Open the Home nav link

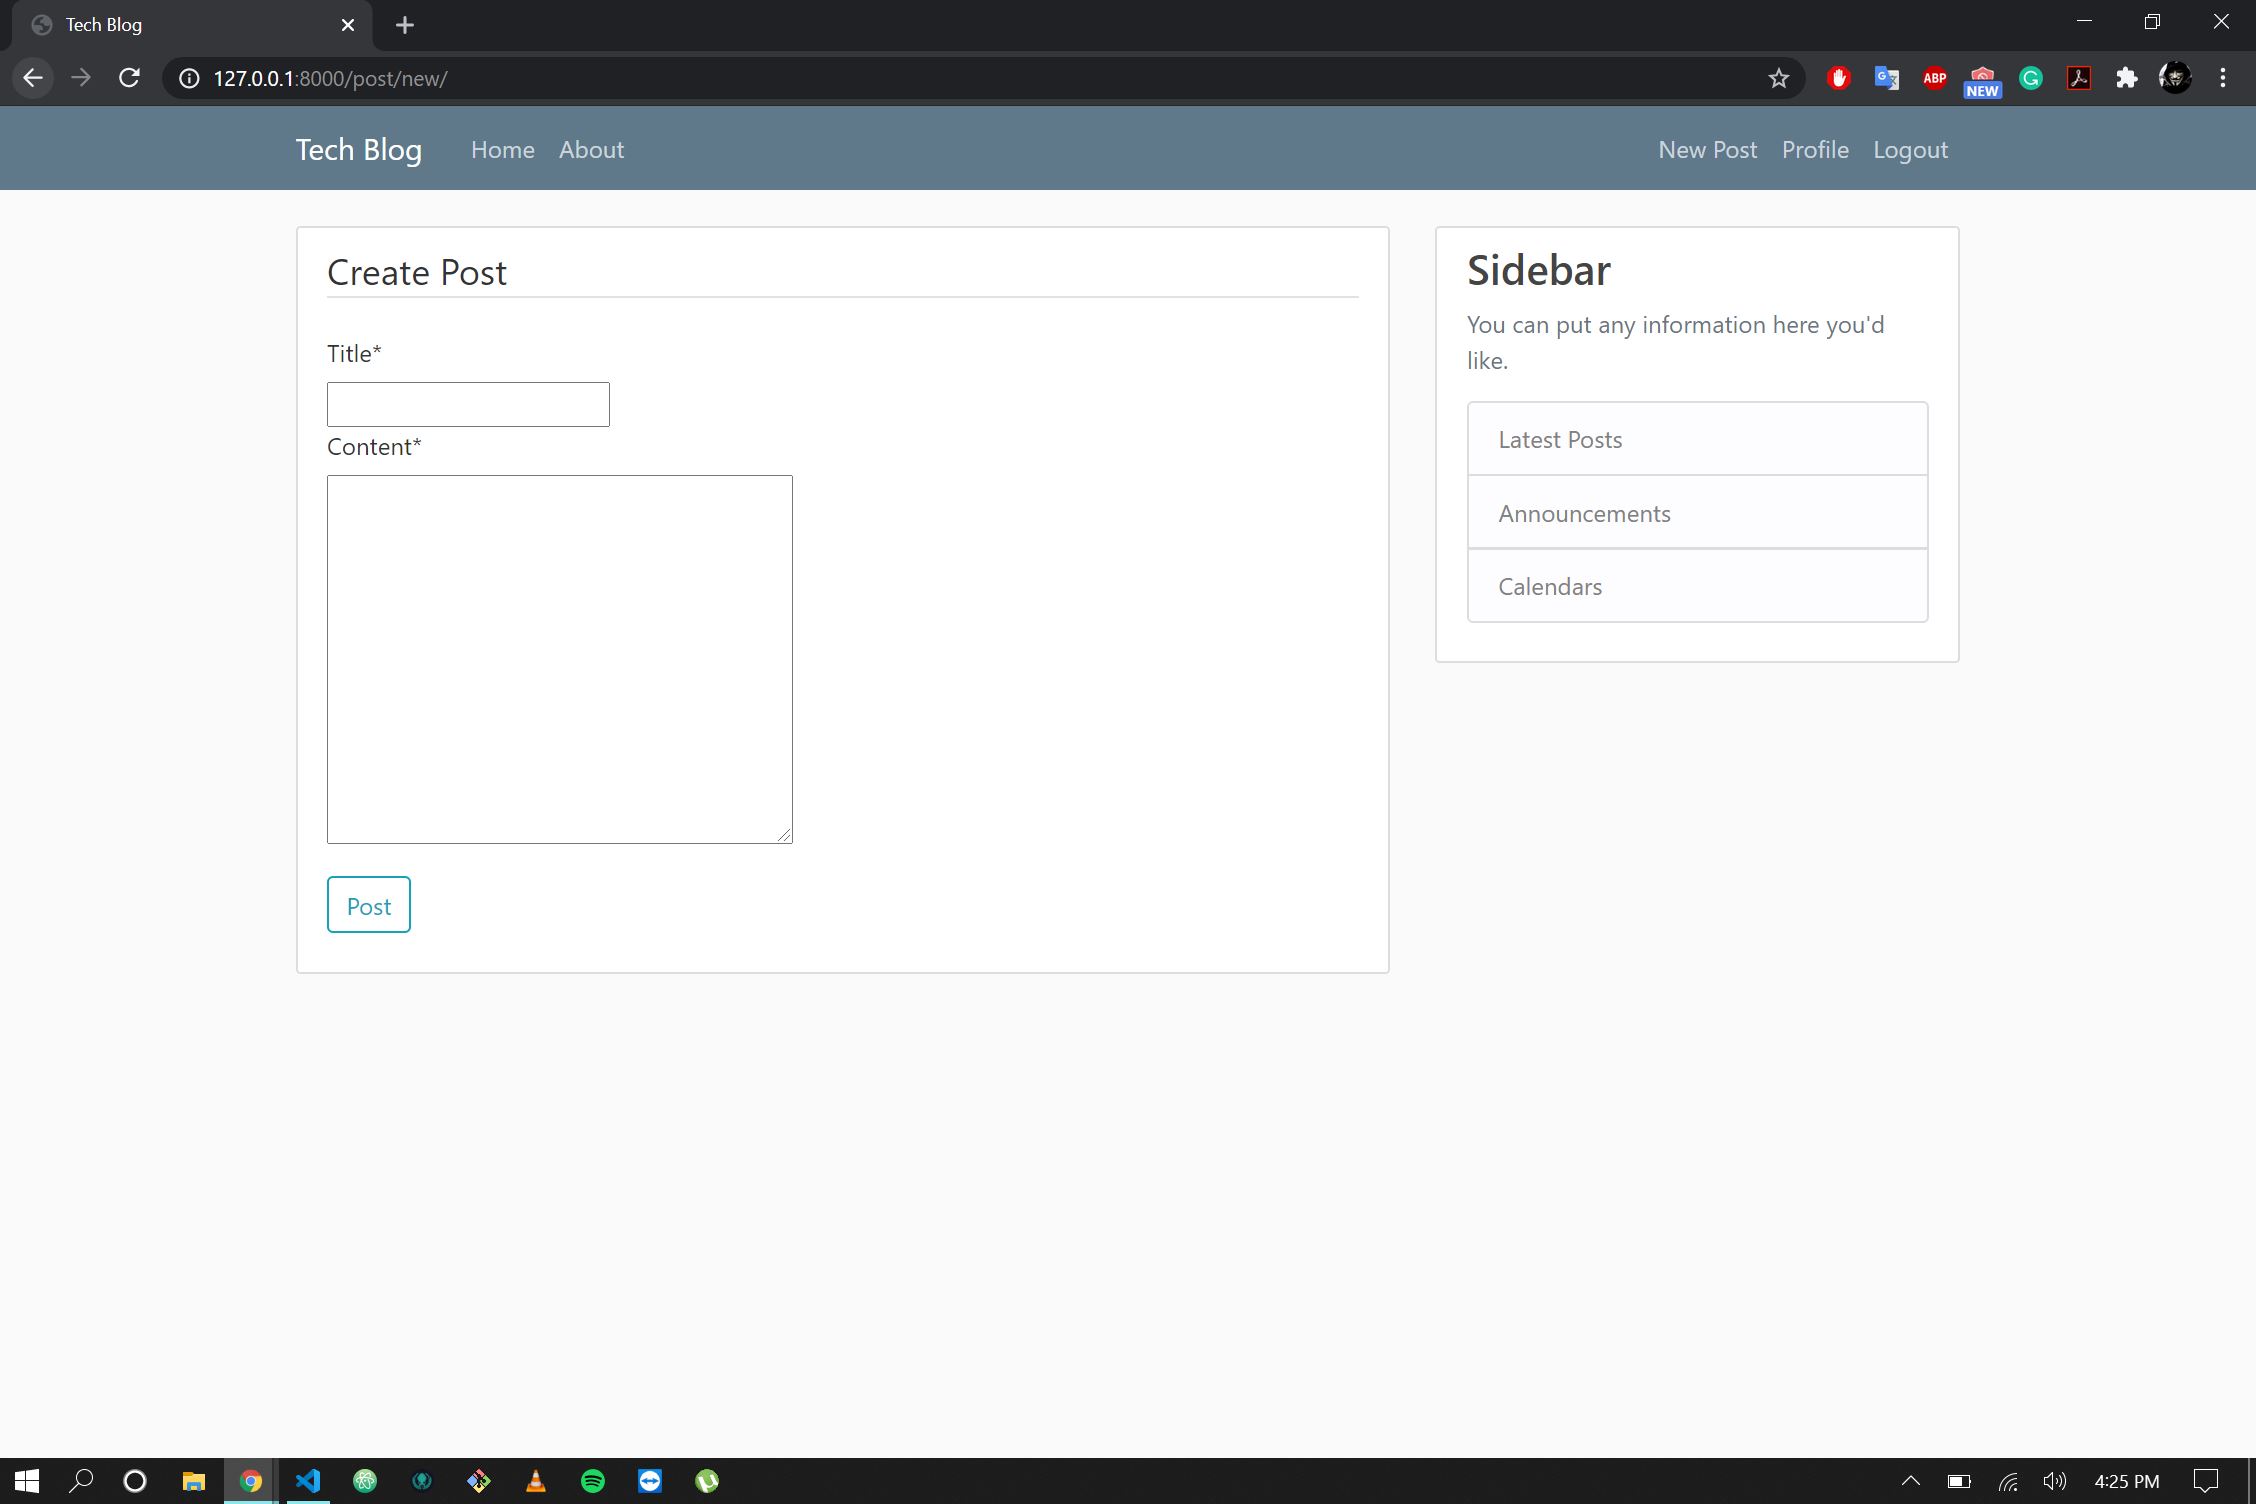[502, 150]
